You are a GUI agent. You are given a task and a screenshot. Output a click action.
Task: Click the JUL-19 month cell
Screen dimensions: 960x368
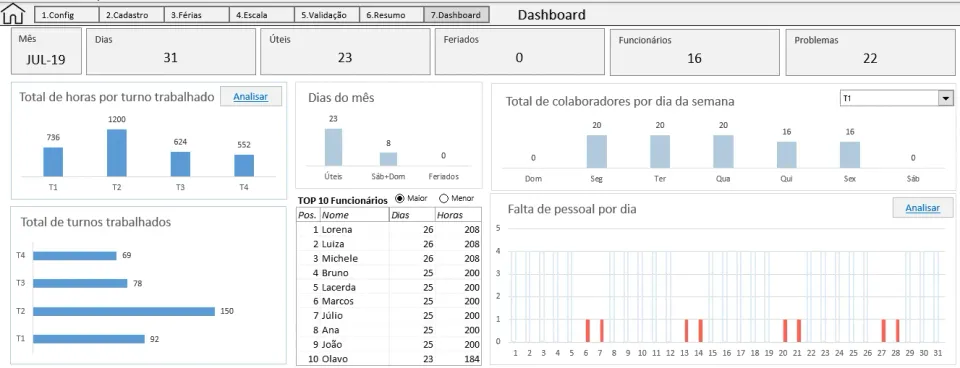pos(46,60)
